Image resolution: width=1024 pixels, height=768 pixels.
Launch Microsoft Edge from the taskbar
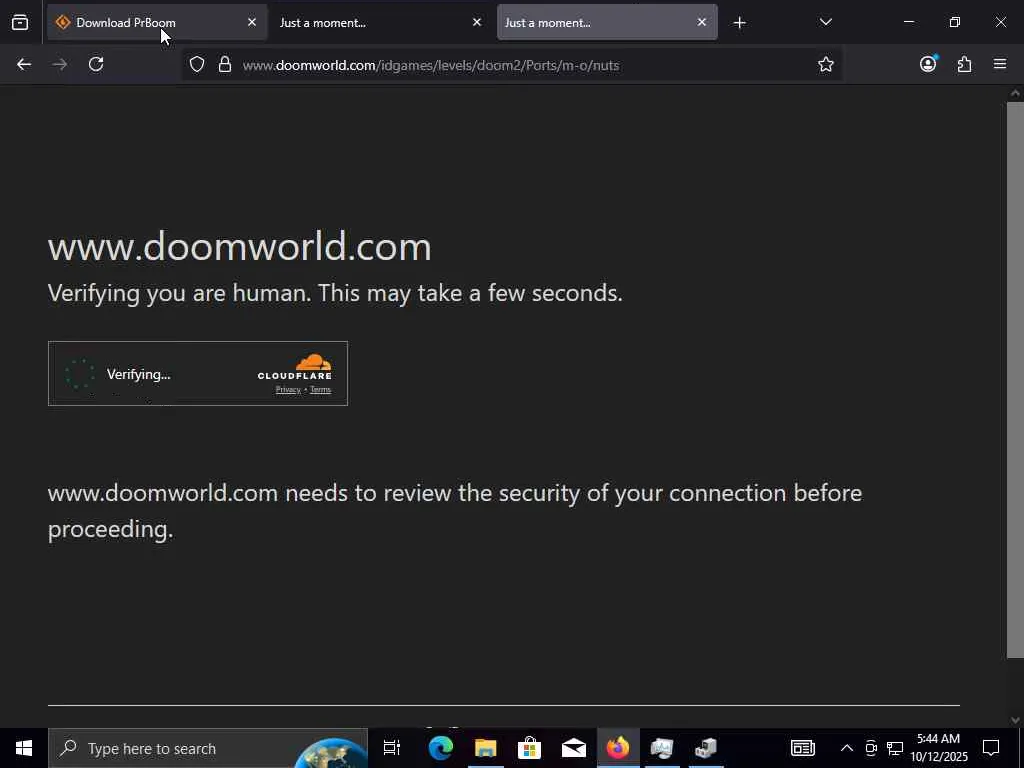(441, 748)
